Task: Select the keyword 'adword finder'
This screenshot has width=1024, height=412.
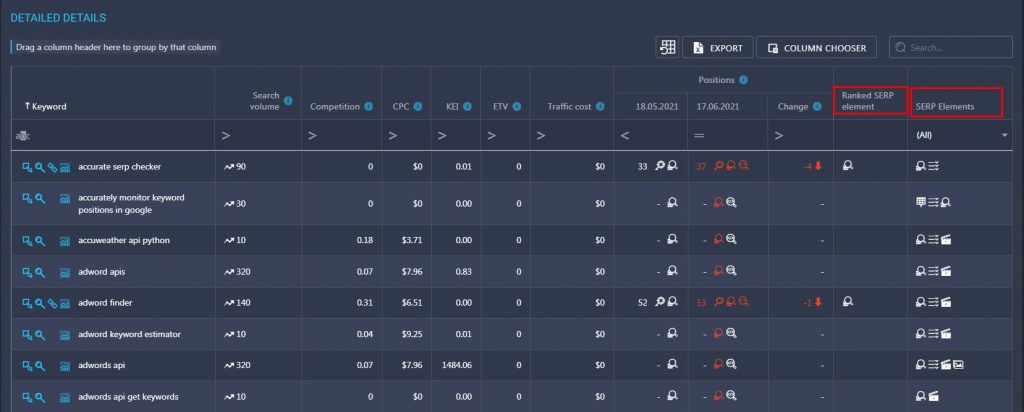Action: pos(105,303)
